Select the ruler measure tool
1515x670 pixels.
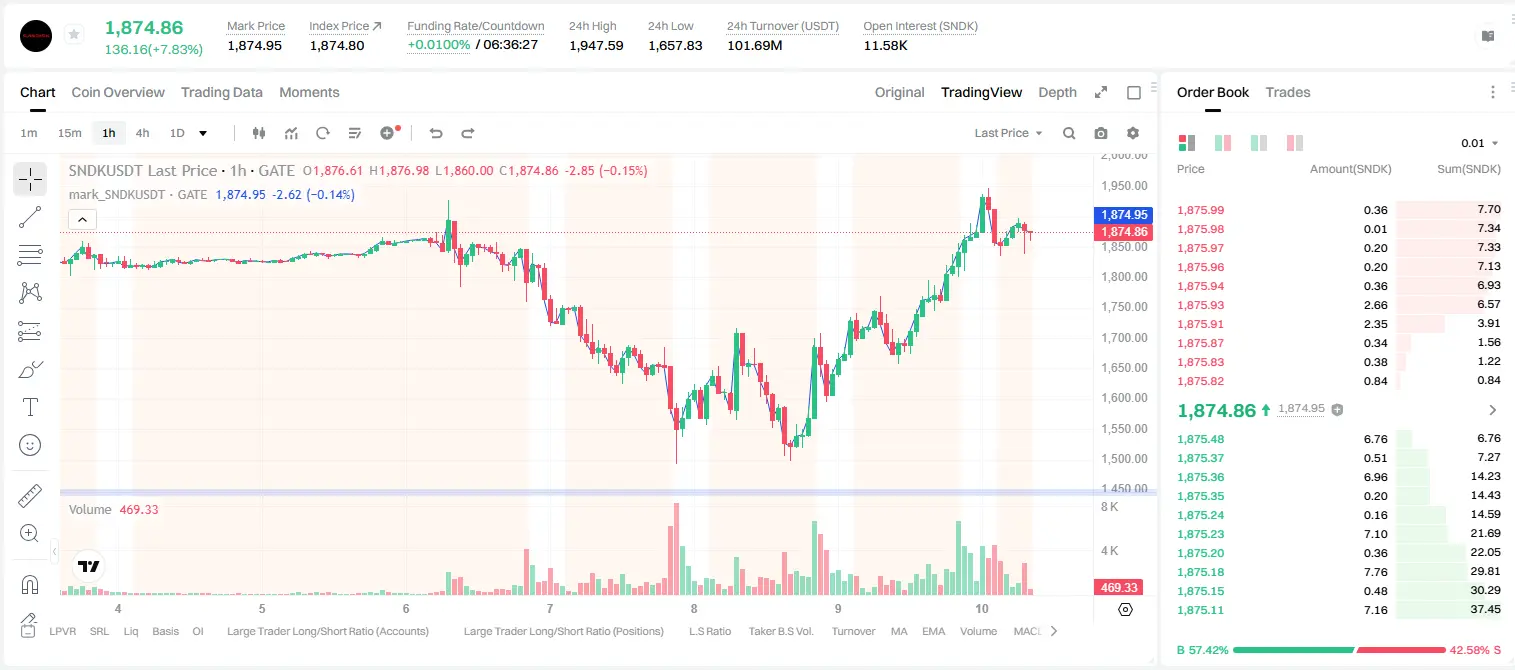point(30,496)
